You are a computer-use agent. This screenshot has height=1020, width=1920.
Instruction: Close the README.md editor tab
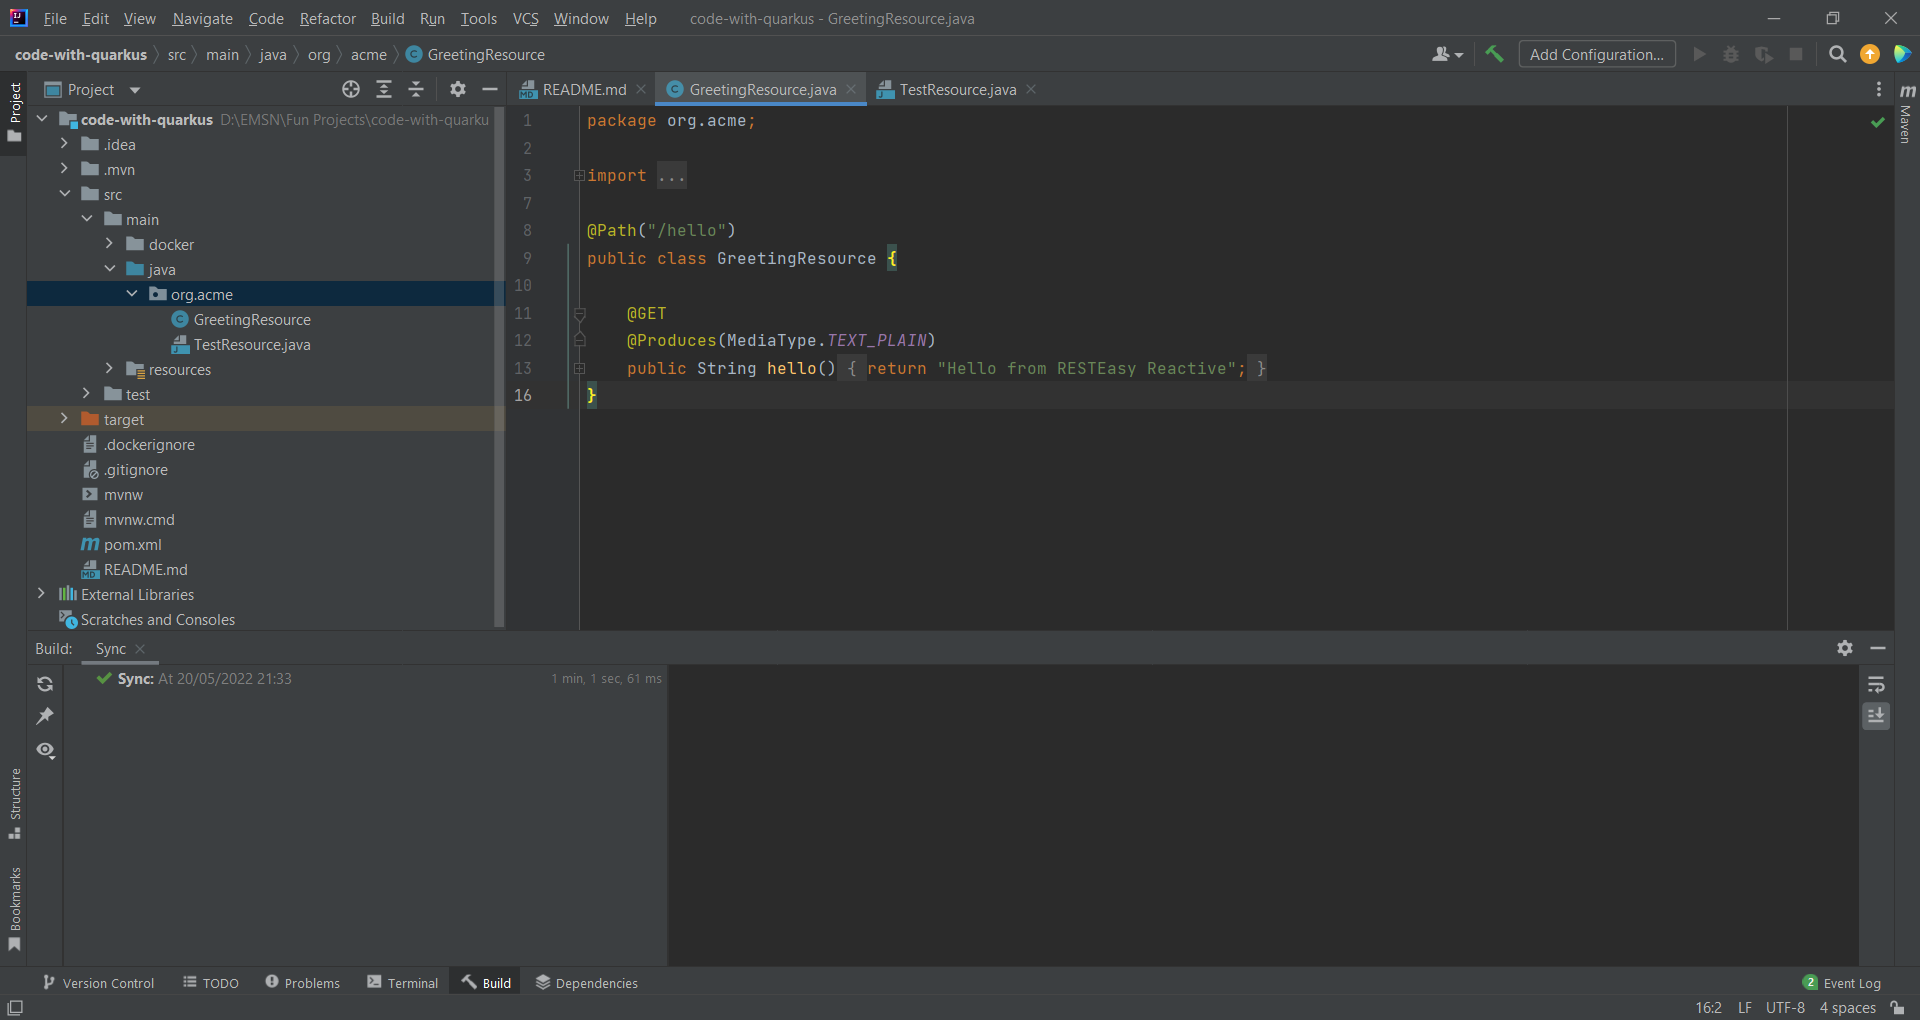point(641,89)
